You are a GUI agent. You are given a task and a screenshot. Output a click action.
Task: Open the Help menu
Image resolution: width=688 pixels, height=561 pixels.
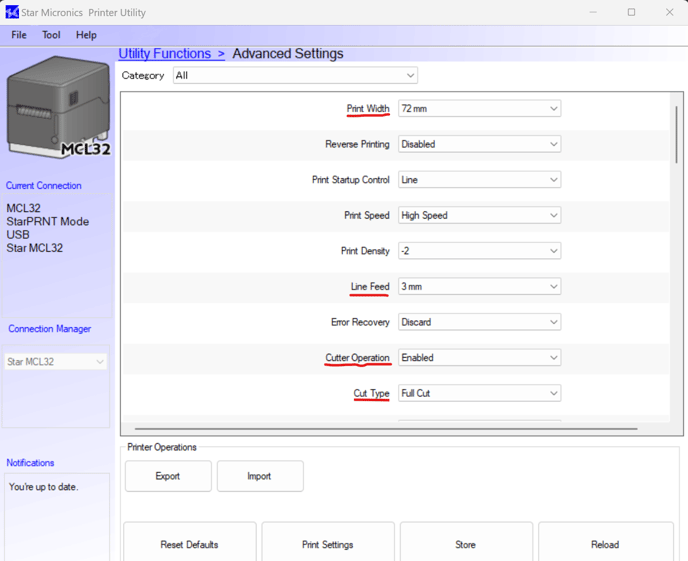click(86, 35)
